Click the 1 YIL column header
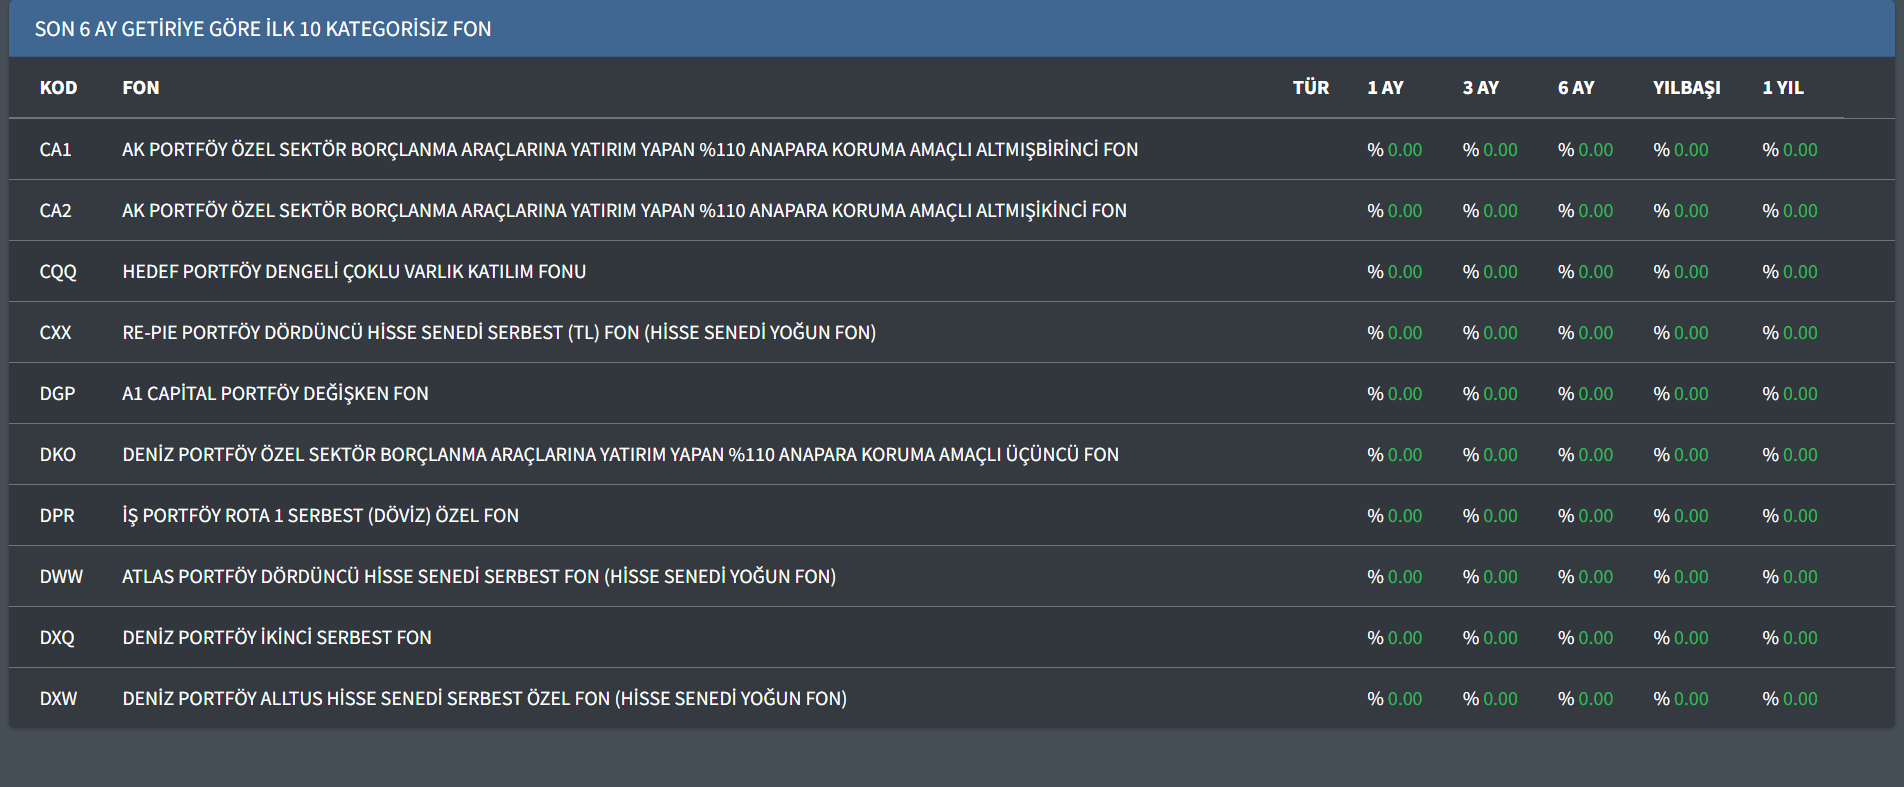Viewport: 1904px width, 787px height. click(x=1783, y=88)
